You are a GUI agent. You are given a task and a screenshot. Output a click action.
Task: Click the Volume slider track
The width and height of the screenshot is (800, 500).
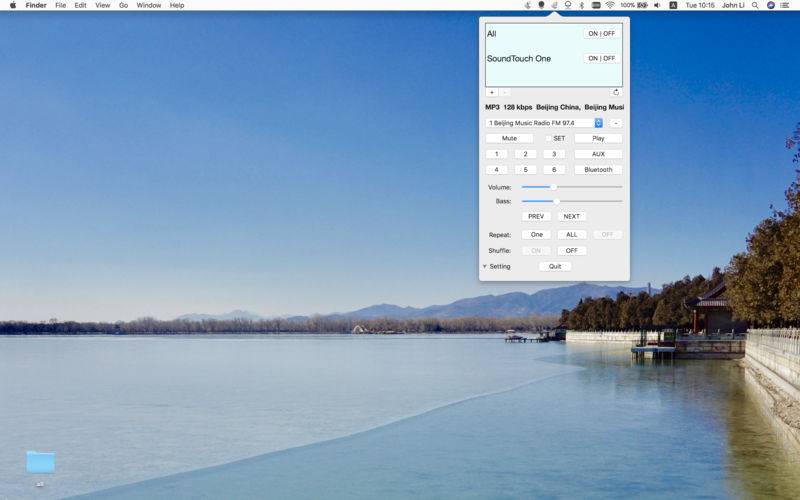pyautogui.click(x=571, y=187)
